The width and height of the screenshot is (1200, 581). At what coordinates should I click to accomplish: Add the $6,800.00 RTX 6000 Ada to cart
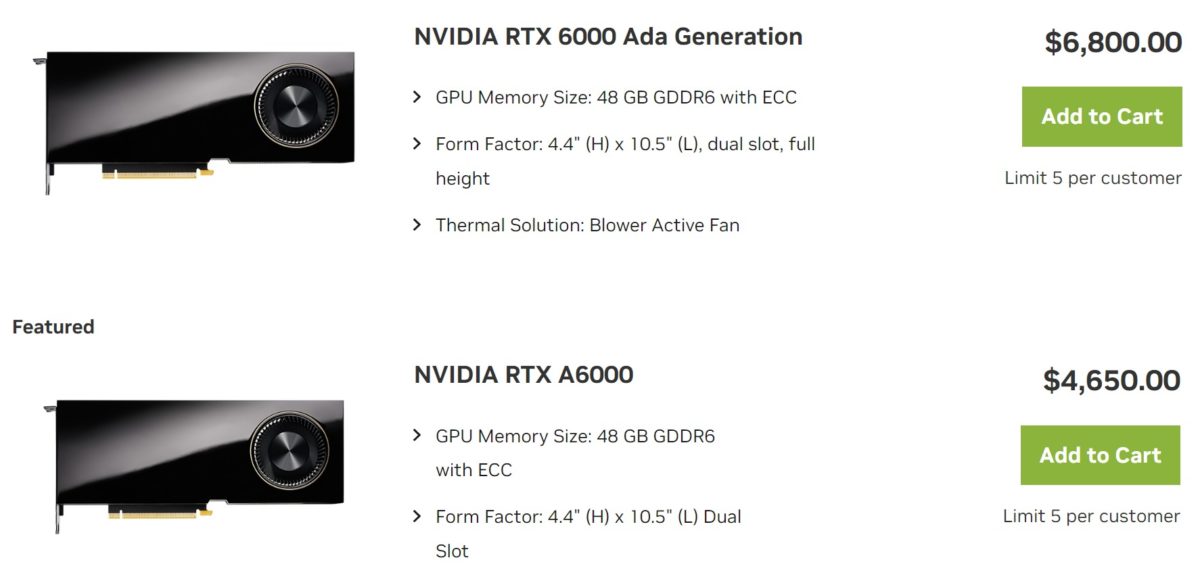(1101, 117)
